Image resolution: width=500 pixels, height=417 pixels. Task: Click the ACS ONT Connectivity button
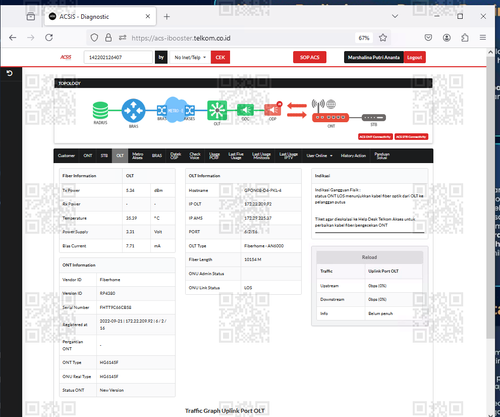[375, 137]
